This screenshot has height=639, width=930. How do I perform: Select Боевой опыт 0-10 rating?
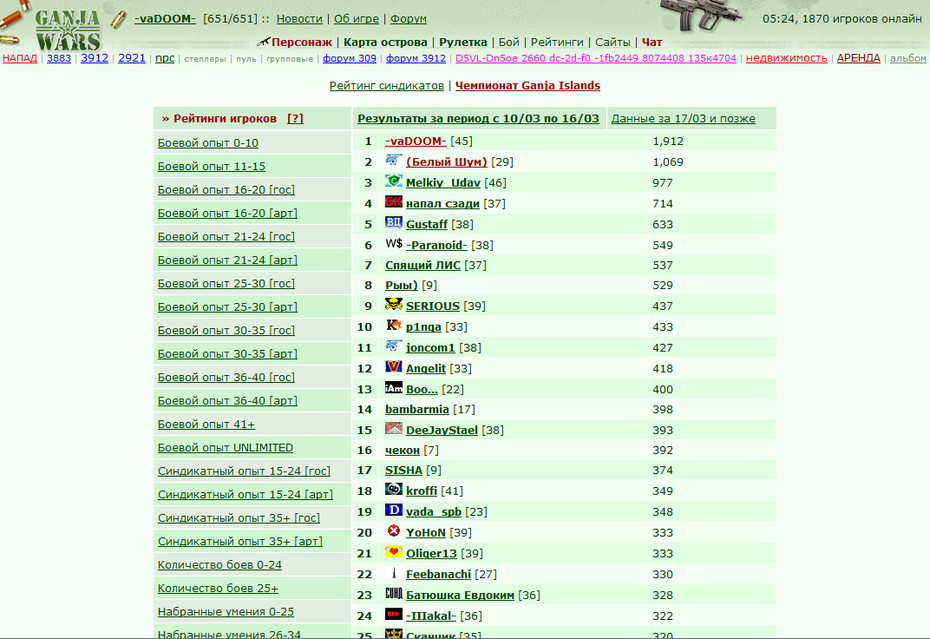pos(208,143)
